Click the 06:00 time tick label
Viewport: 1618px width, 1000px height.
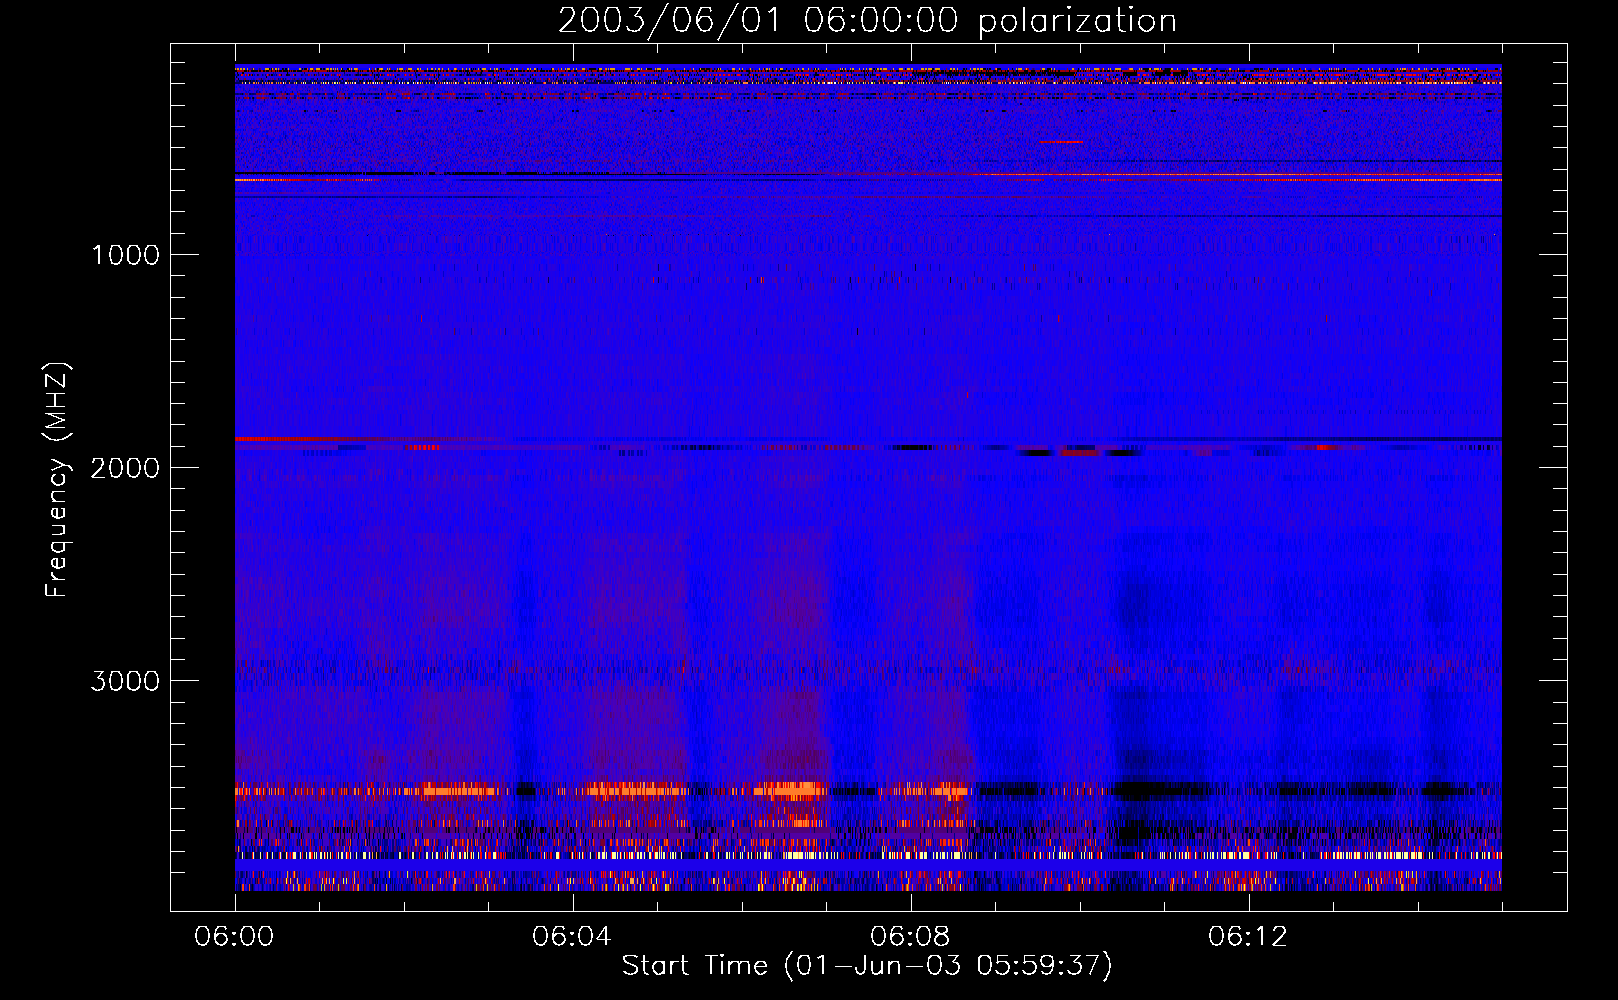click(x=234, y=937)
